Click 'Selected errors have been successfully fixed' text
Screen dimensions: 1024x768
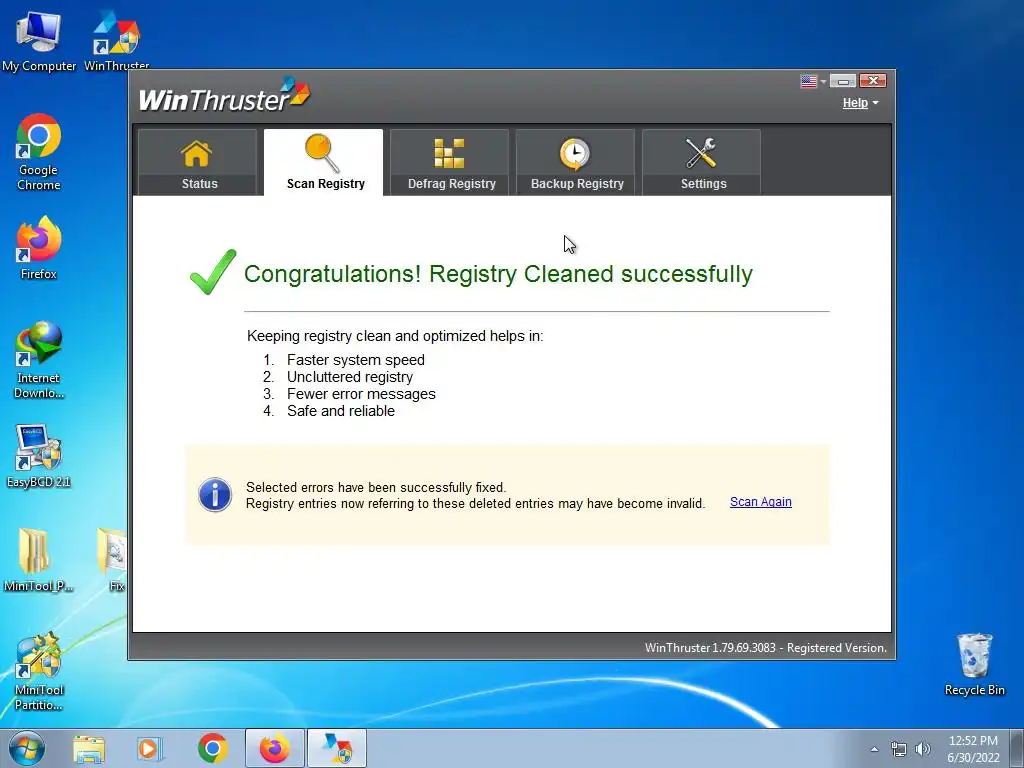(376, 487)
